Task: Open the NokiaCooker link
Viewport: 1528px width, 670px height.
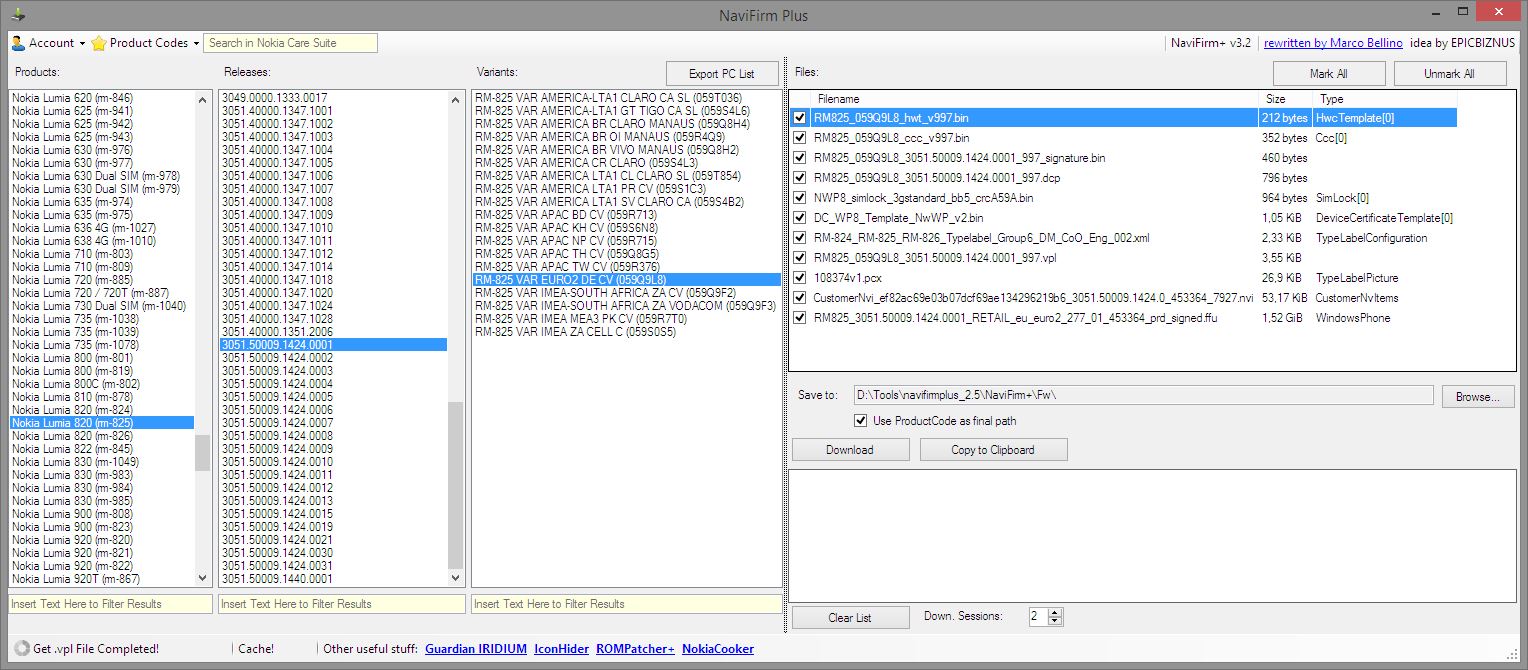Action: pyautogui.click(x=718, y=649)
